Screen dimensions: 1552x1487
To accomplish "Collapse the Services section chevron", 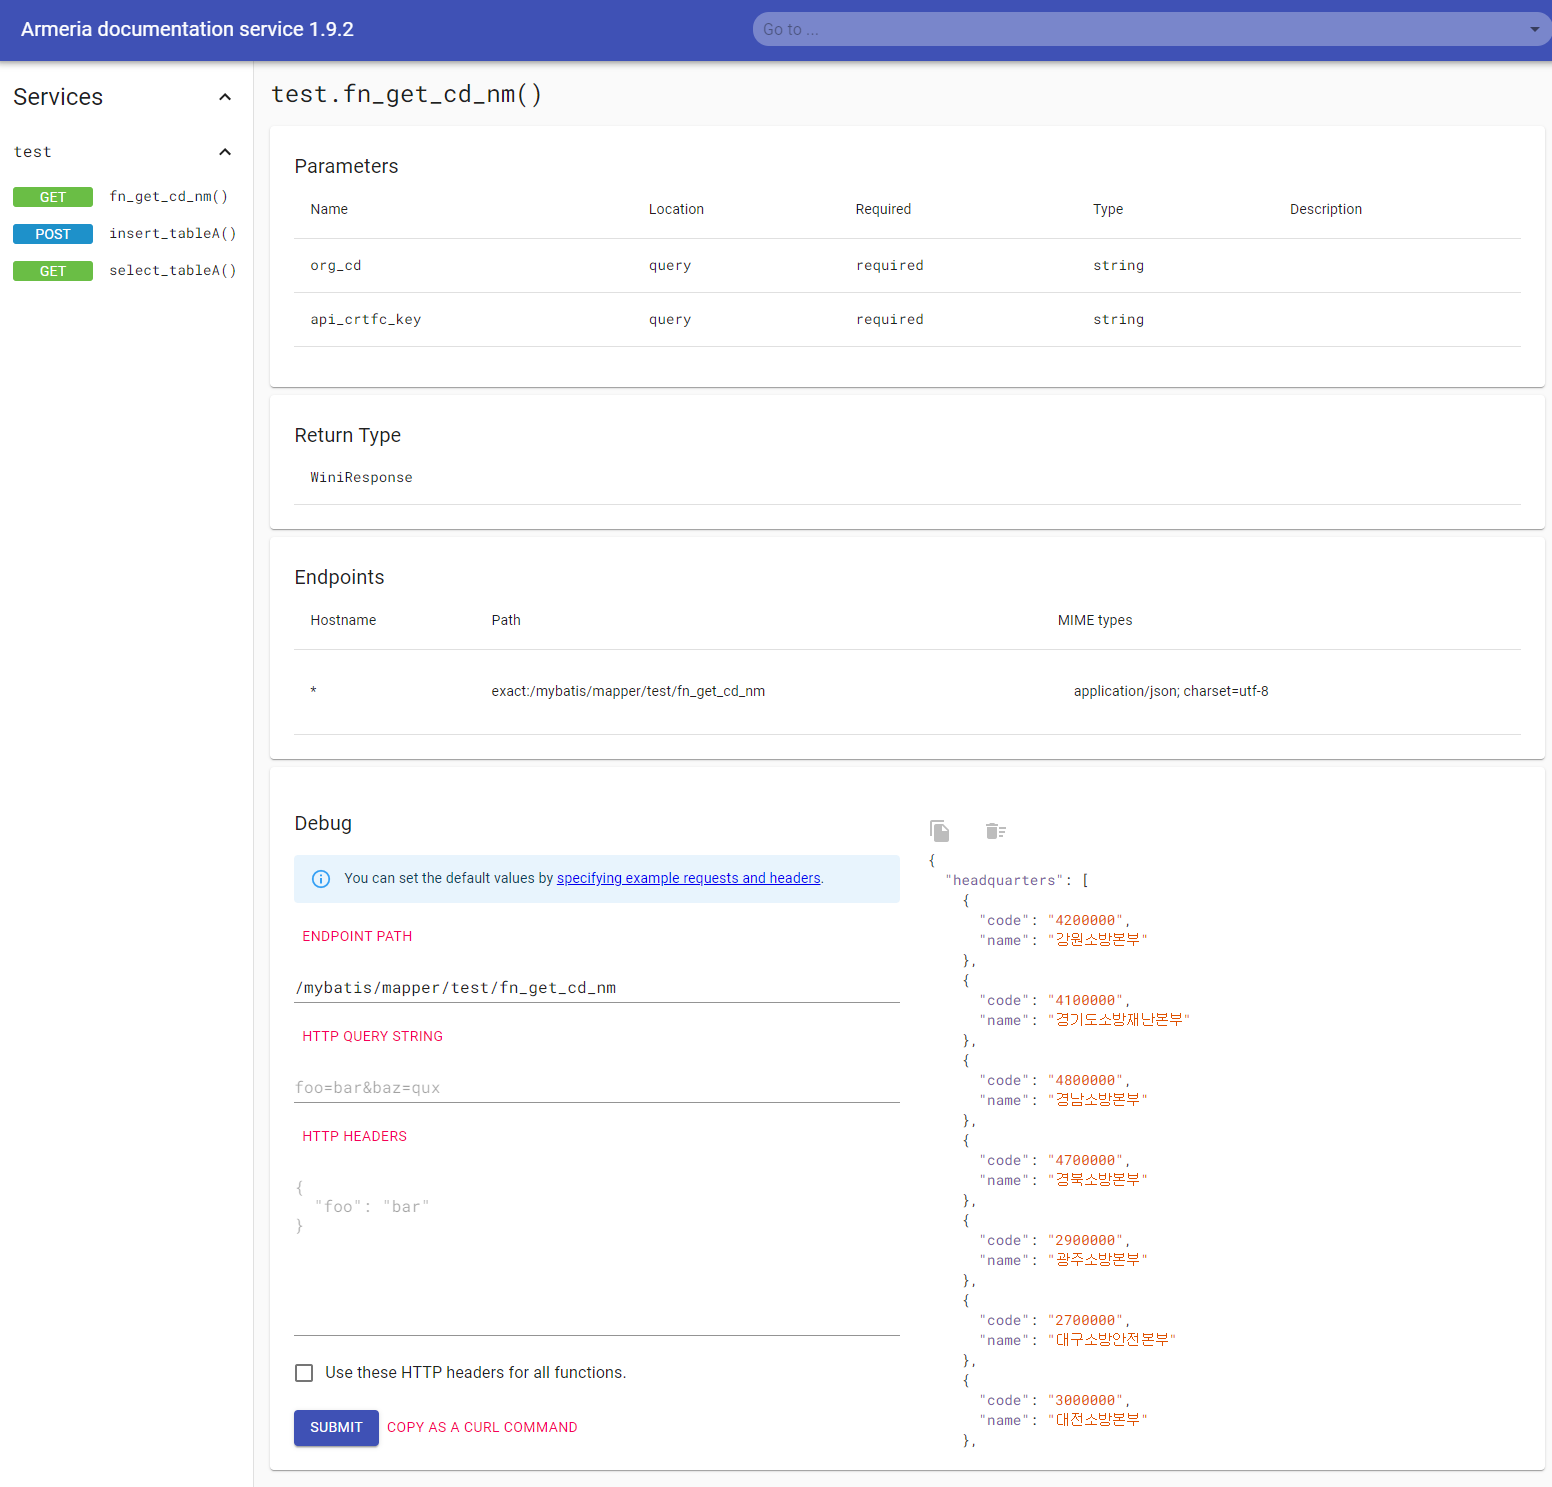I will click(225, 97).
